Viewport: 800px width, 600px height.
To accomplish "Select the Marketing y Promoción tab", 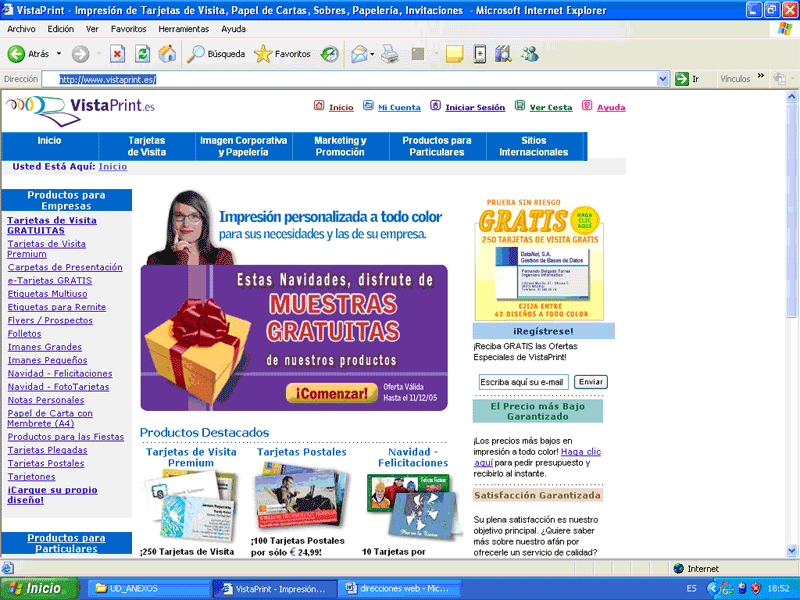I will pyautogui.click(x=340, y=146).
